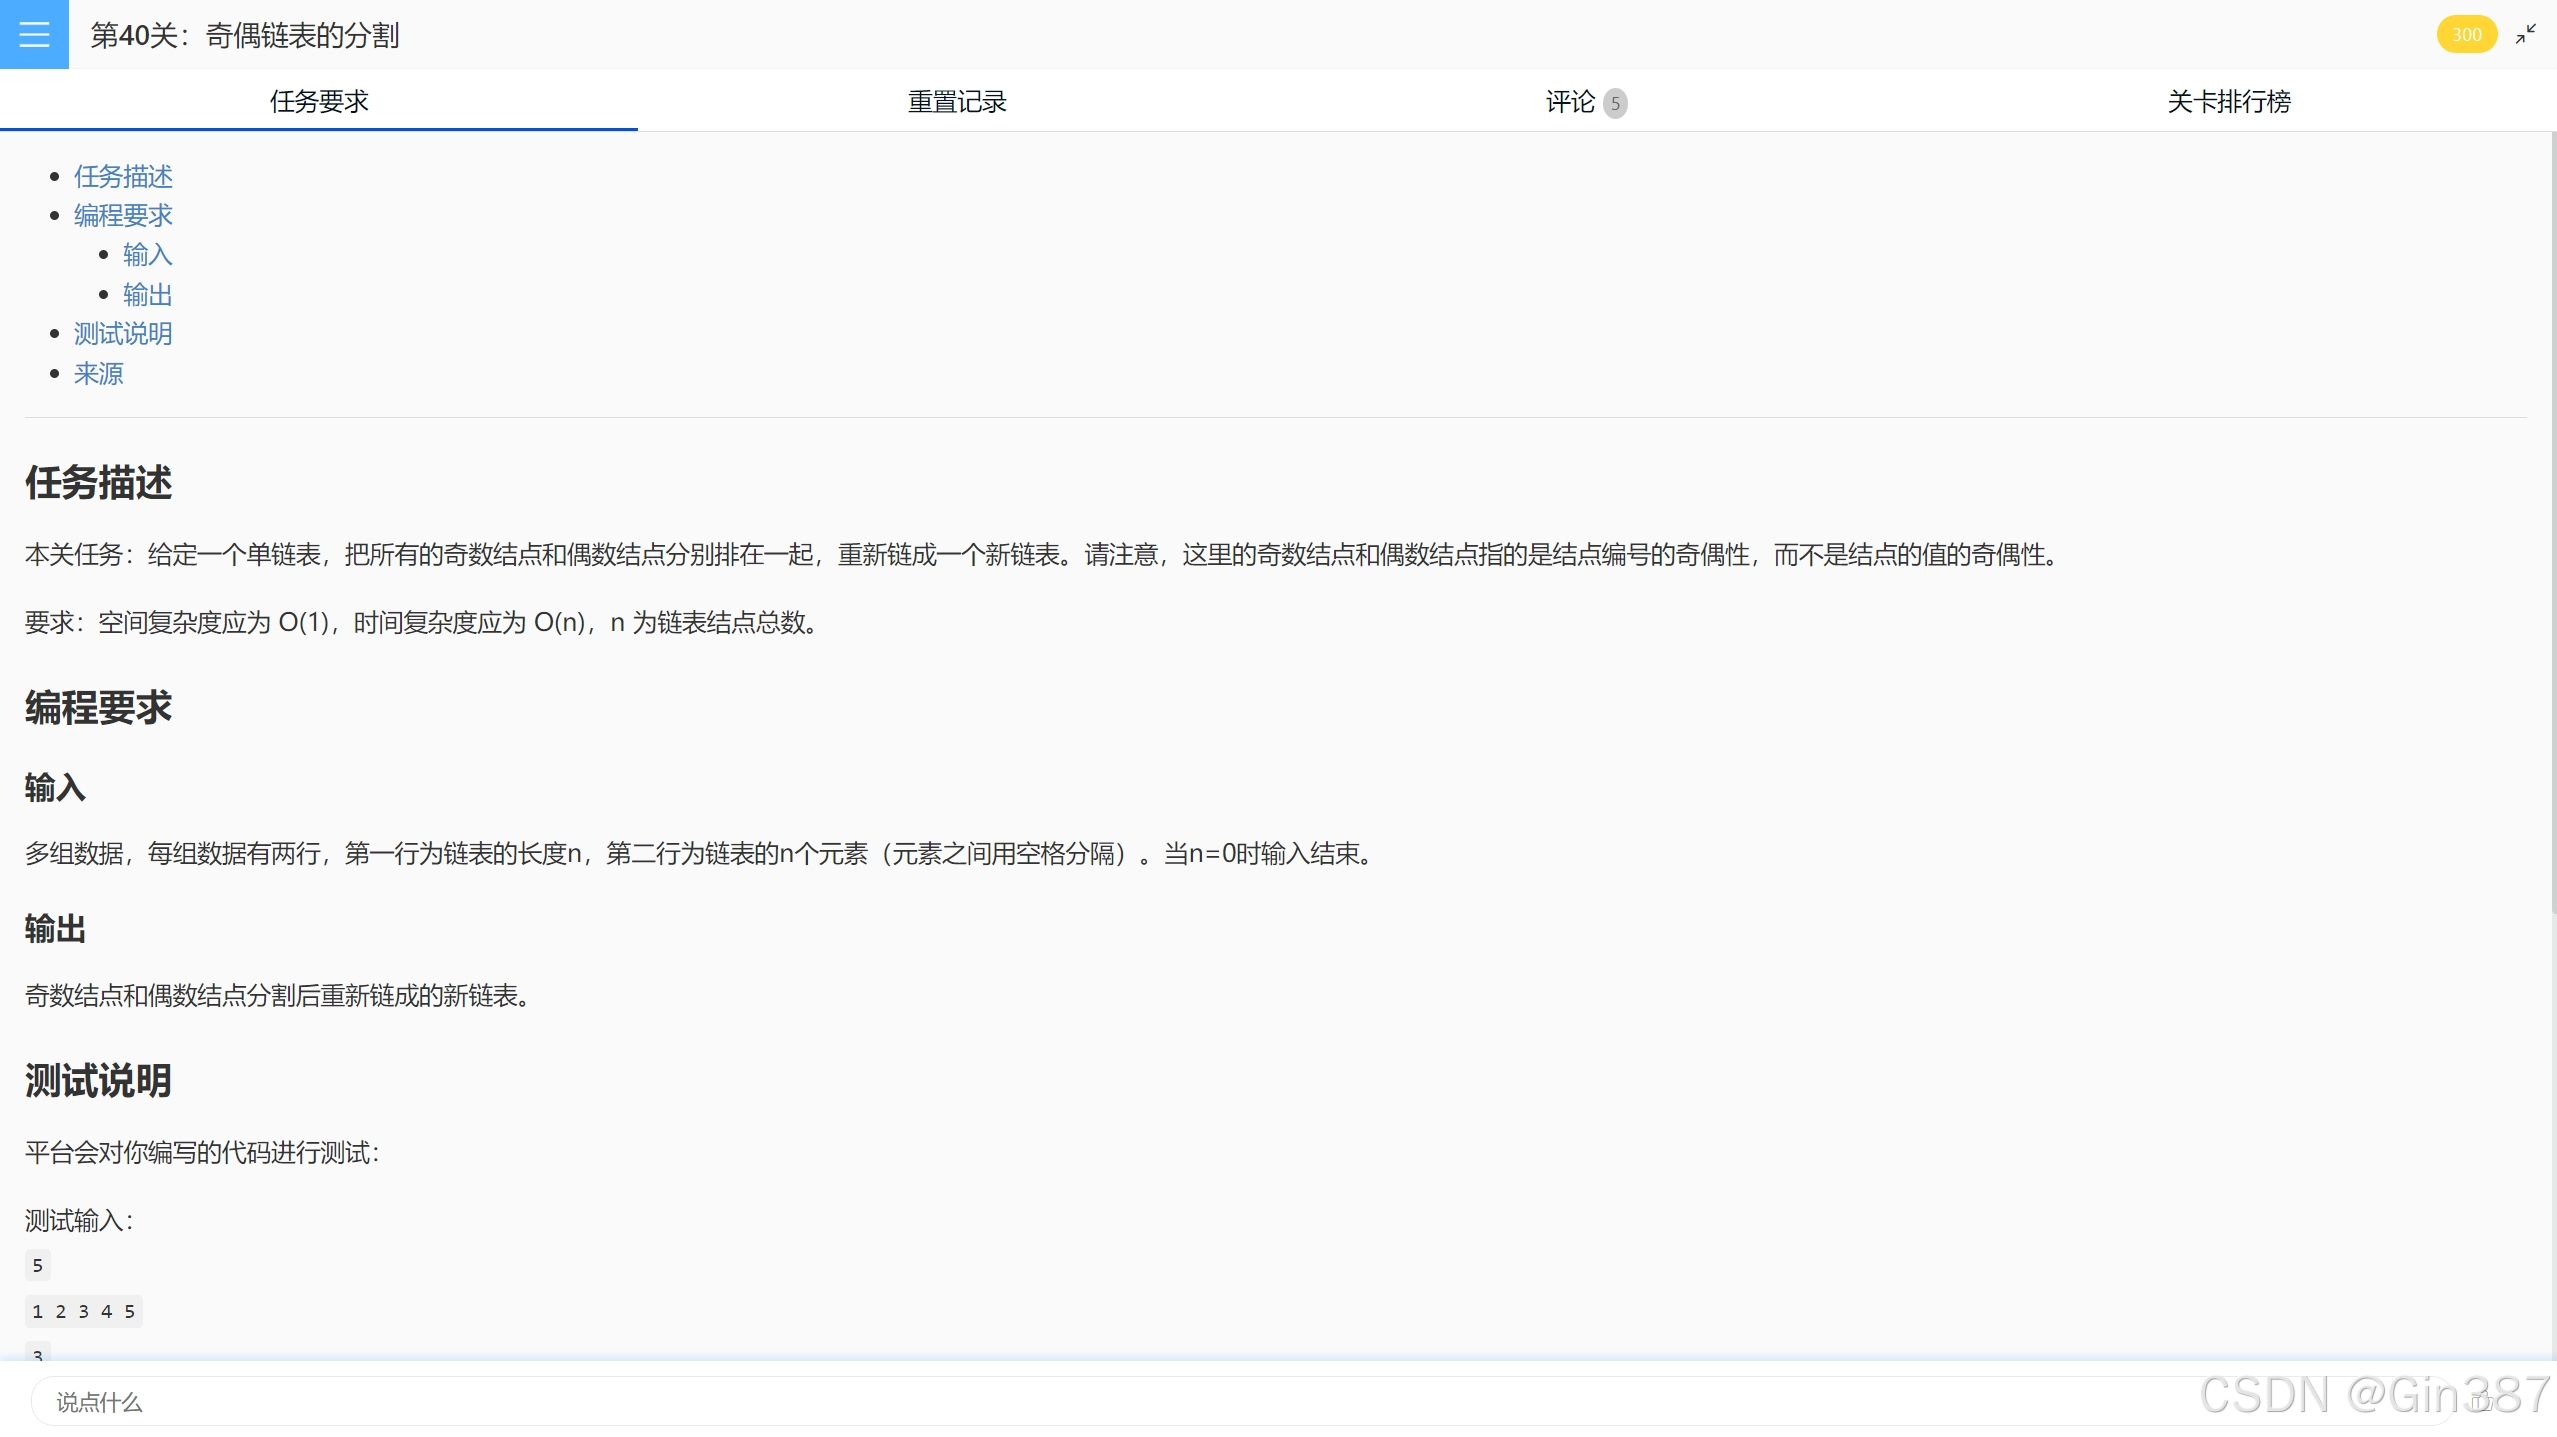Click the exit fullscreen arrows icon
2557x1437 pixels.
click(x=2525, y=35)
